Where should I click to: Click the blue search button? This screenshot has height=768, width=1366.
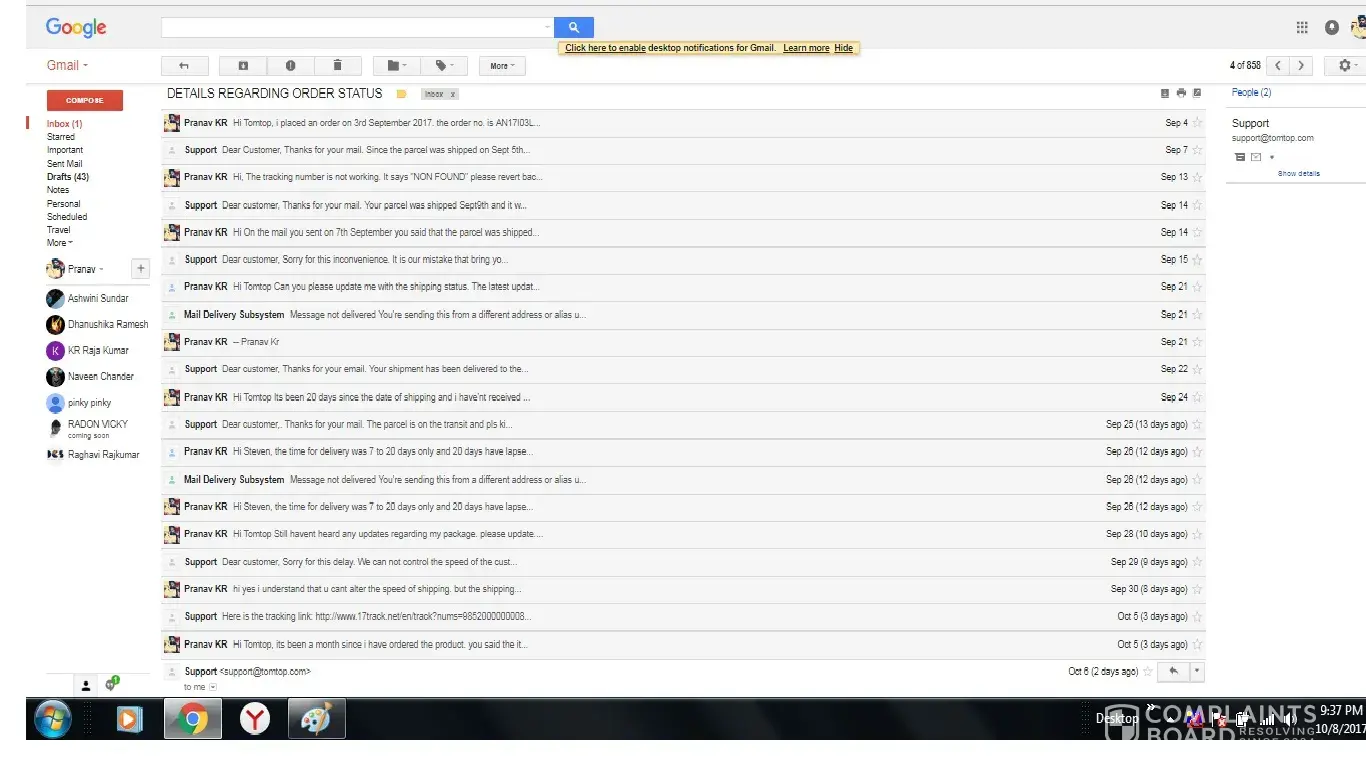coord(574,27)
